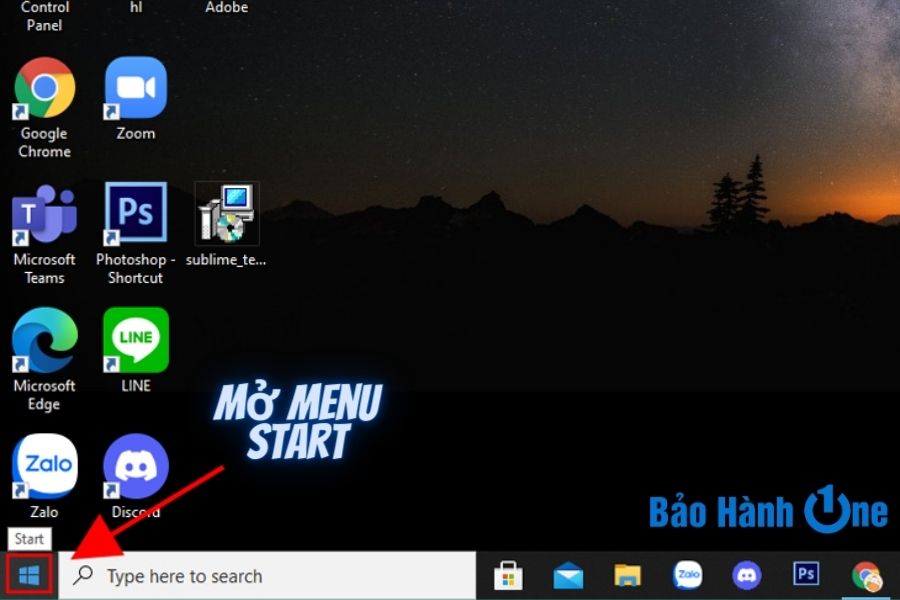Launch Photoshop from the taskbar
Image resolution: width=900 pixels, height=600 pixels.
[x=806, y=574]
